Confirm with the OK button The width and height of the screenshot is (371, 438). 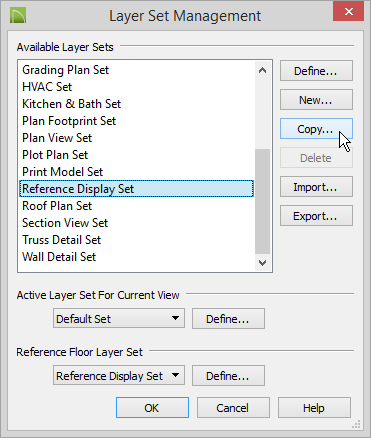(x=152, y=408)
